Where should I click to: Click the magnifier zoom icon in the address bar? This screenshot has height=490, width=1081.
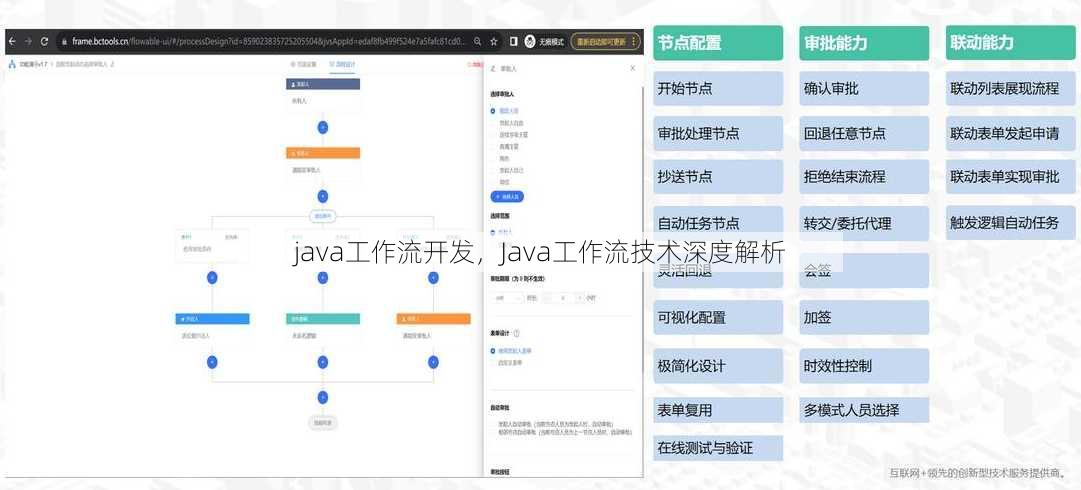(x=477, y=41)
